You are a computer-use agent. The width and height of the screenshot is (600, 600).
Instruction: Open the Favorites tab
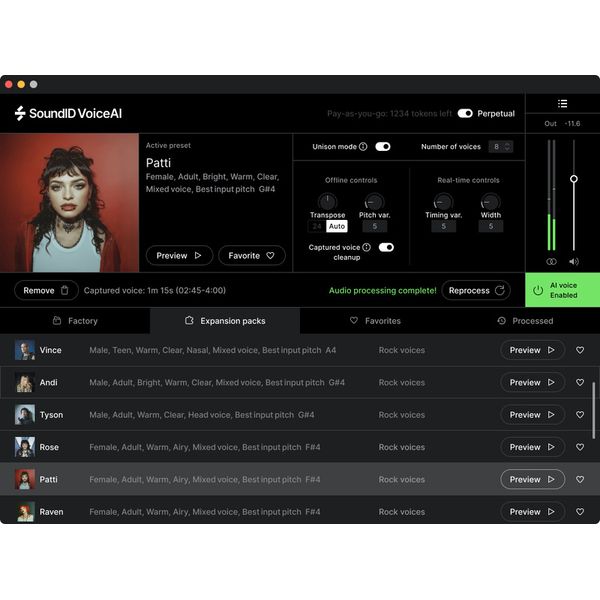(x=375, y=321)
